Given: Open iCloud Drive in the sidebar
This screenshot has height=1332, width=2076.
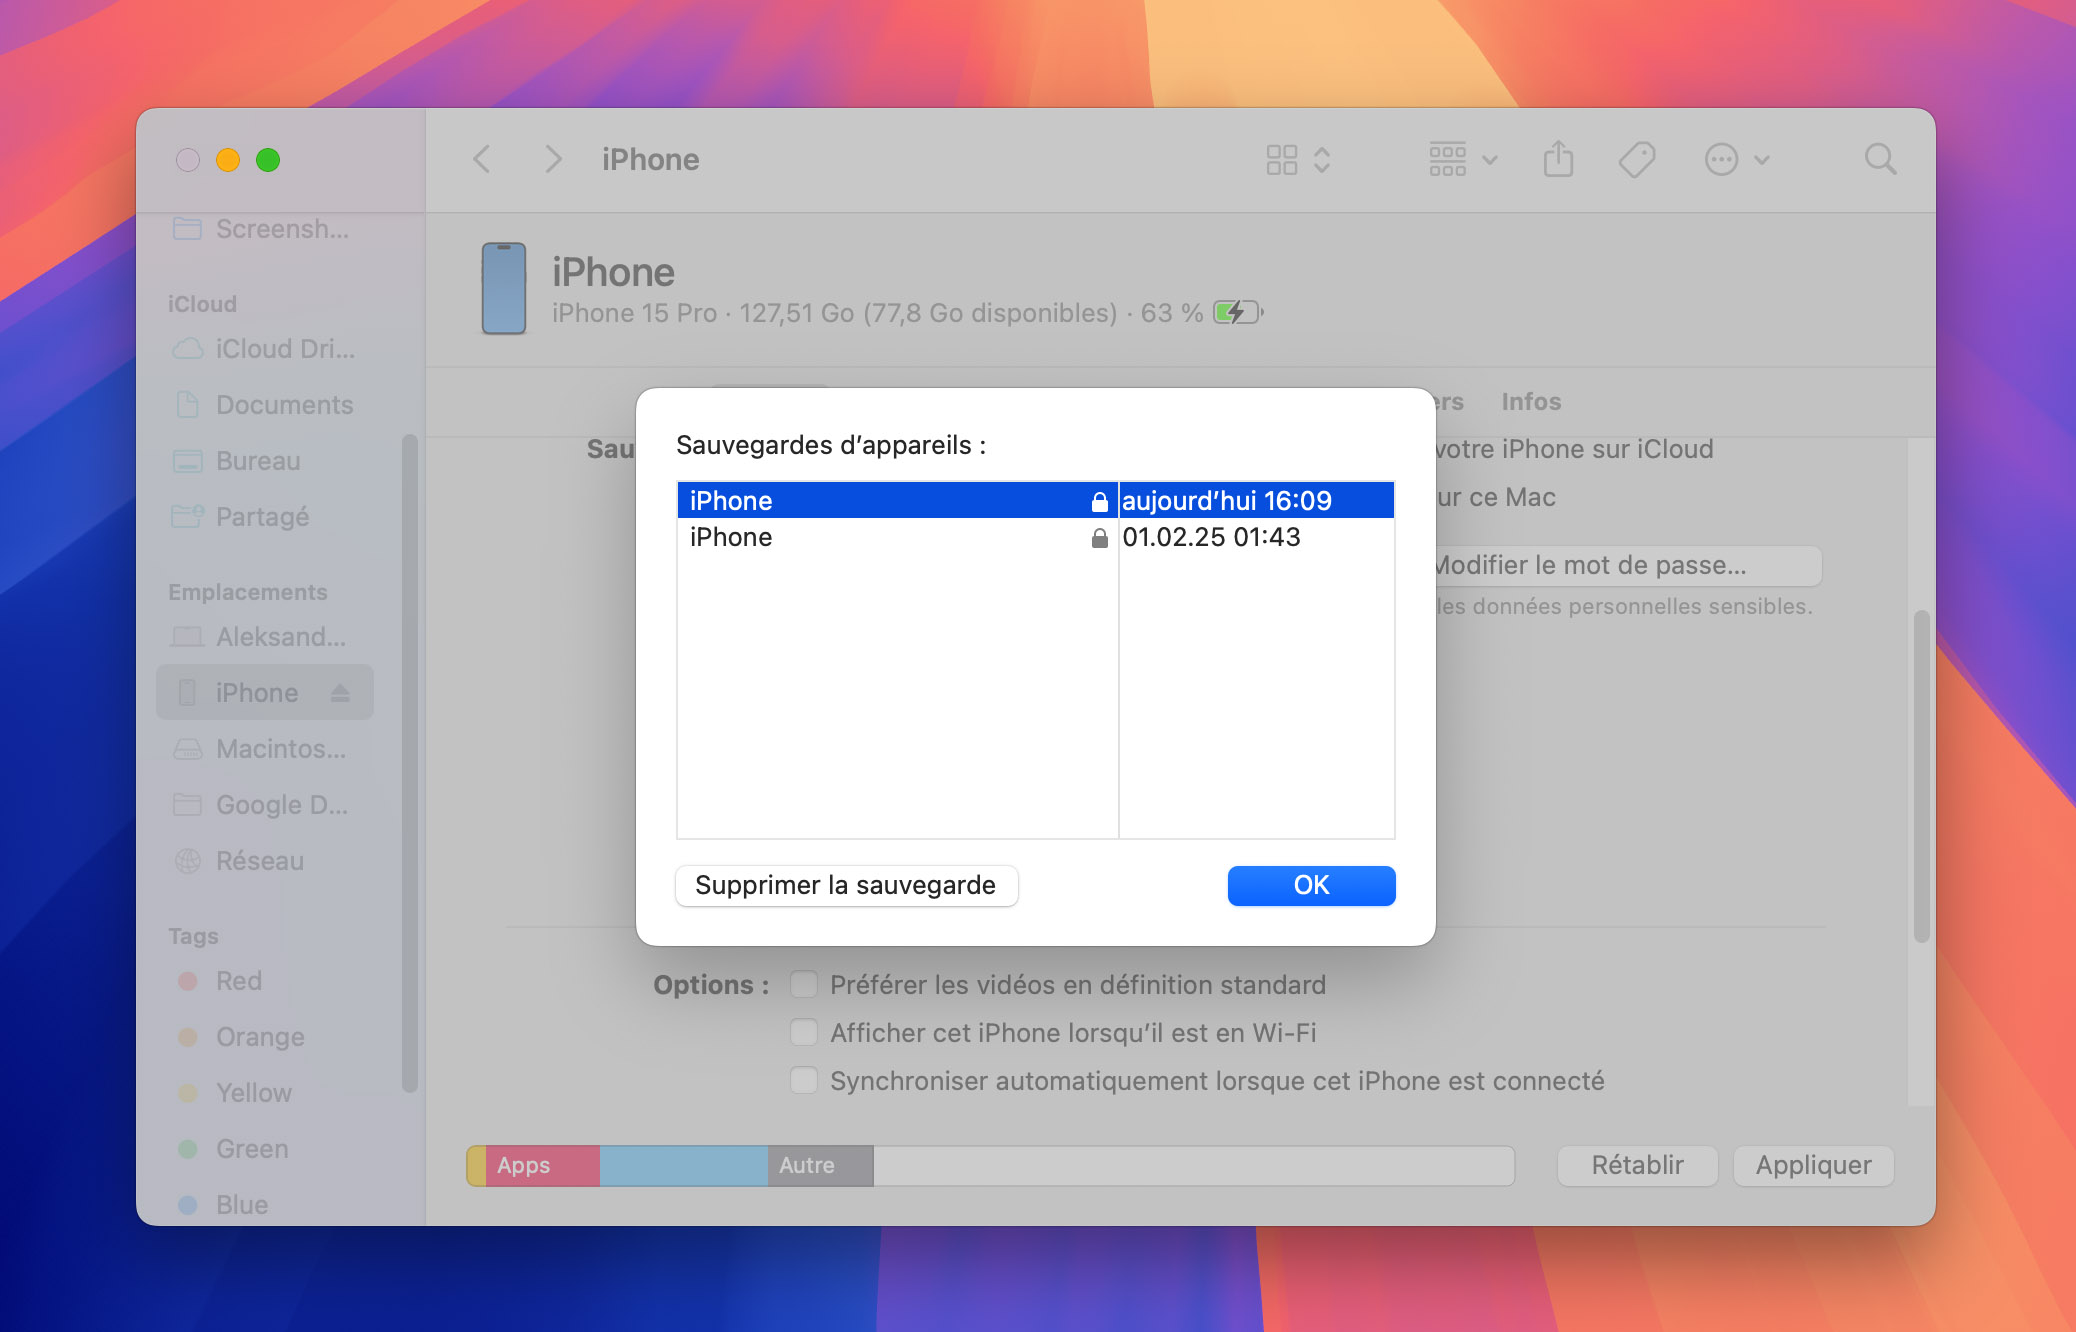Looking at the screenshot, I should click(x=265, y=349).
